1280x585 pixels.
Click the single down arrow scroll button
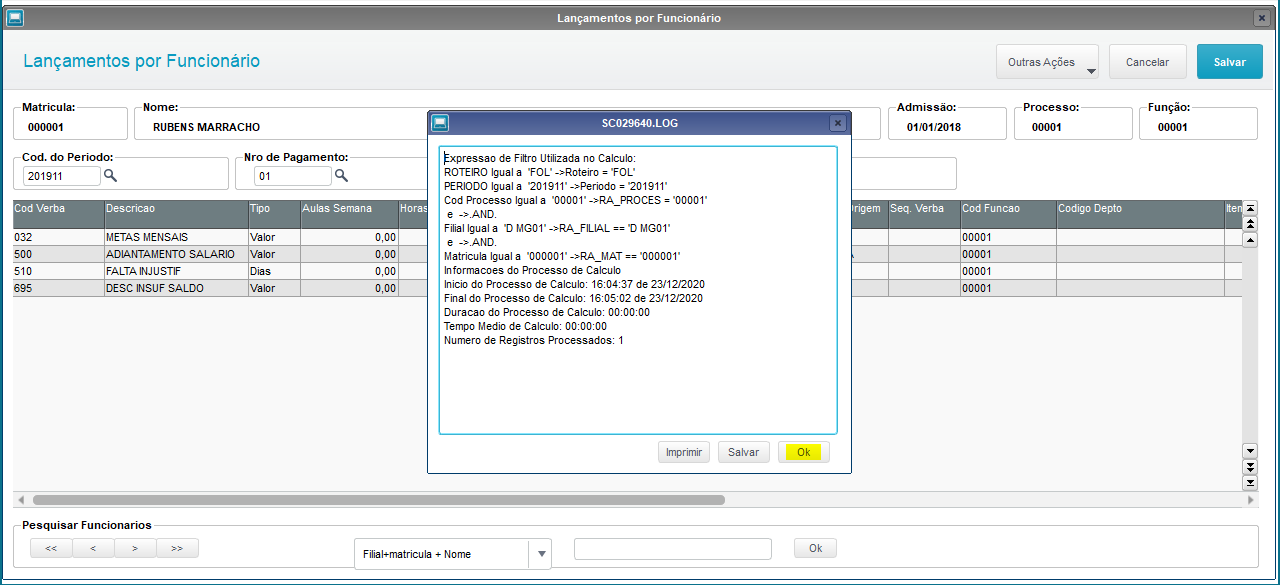pos(1249,451)
